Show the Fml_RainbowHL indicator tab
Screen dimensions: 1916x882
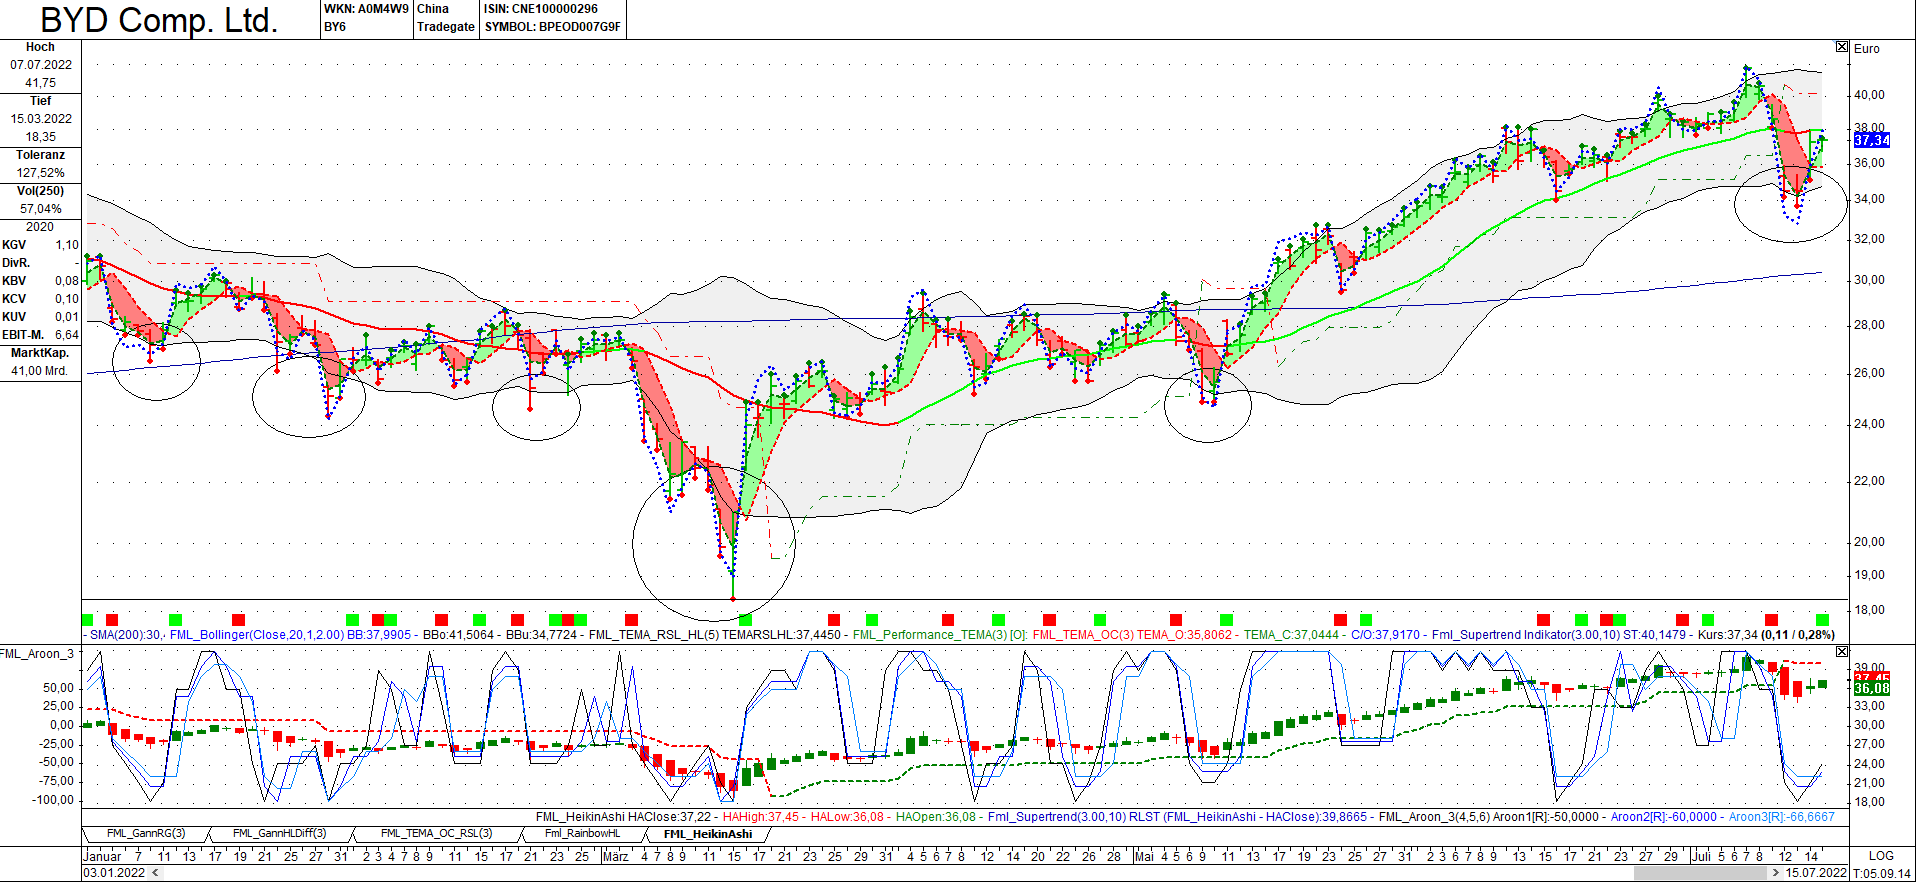583,834
